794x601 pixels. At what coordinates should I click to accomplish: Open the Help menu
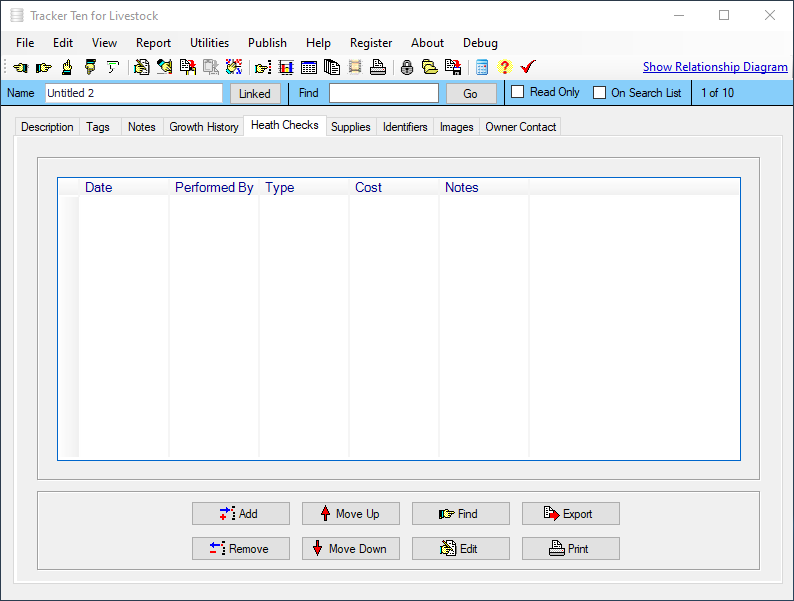[x=319, y=43]
